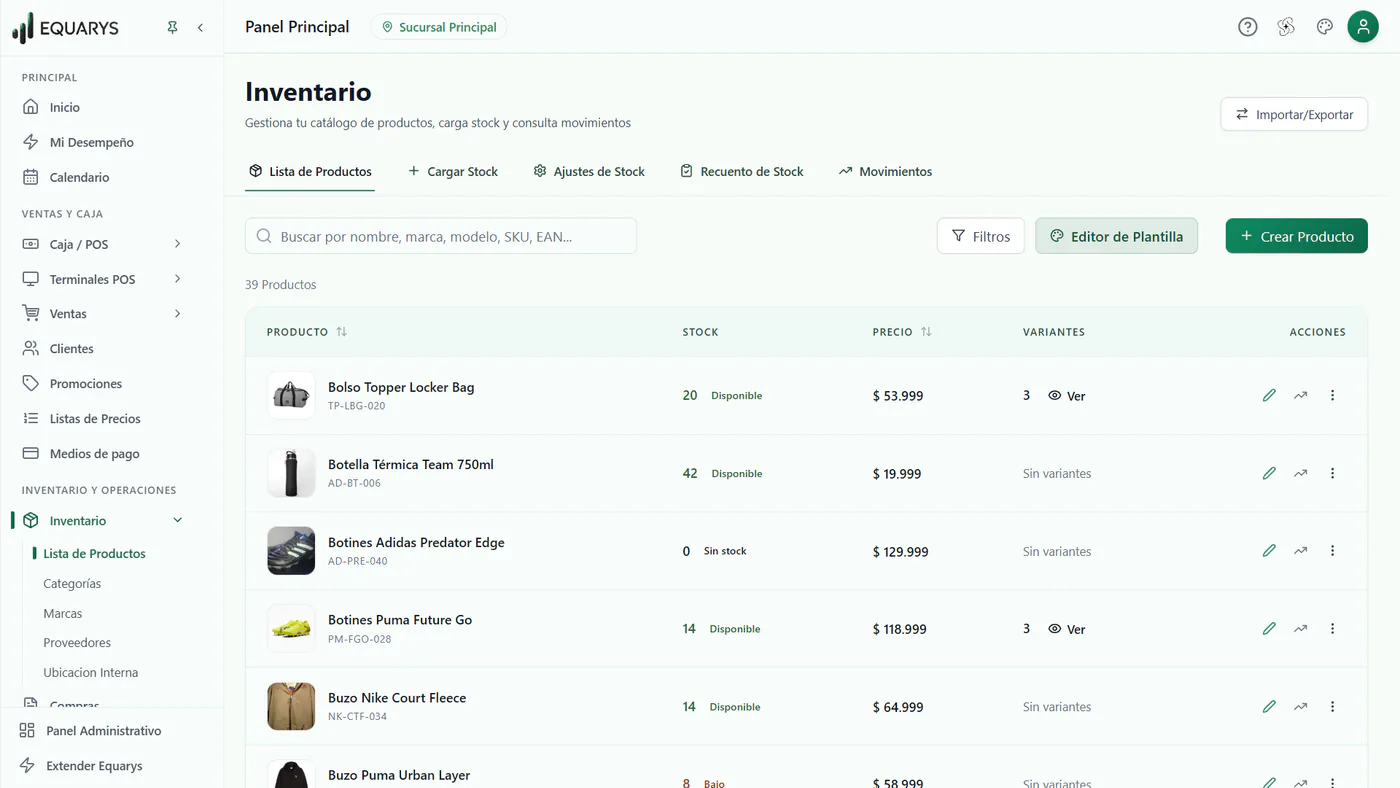Show variants of Bolso Topper Locker Bag
This screenshot has height=788, width=1400.
(x=1067, y=396)
